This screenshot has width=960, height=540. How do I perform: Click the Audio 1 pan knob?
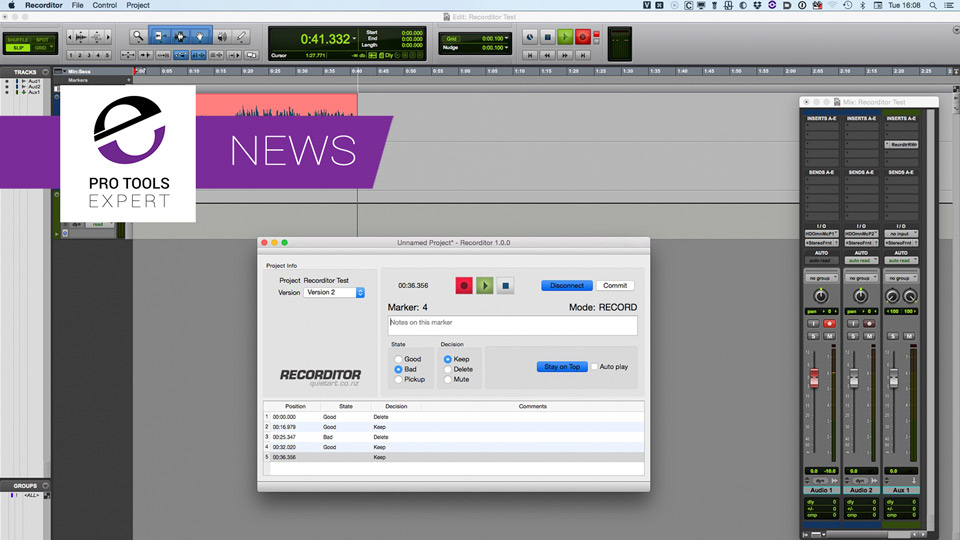tap(820, 296)
